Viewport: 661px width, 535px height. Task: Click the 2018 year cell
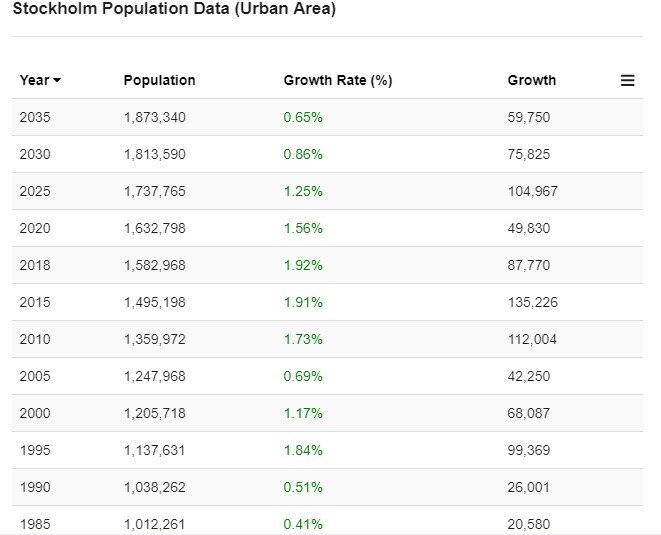[35, 265]
